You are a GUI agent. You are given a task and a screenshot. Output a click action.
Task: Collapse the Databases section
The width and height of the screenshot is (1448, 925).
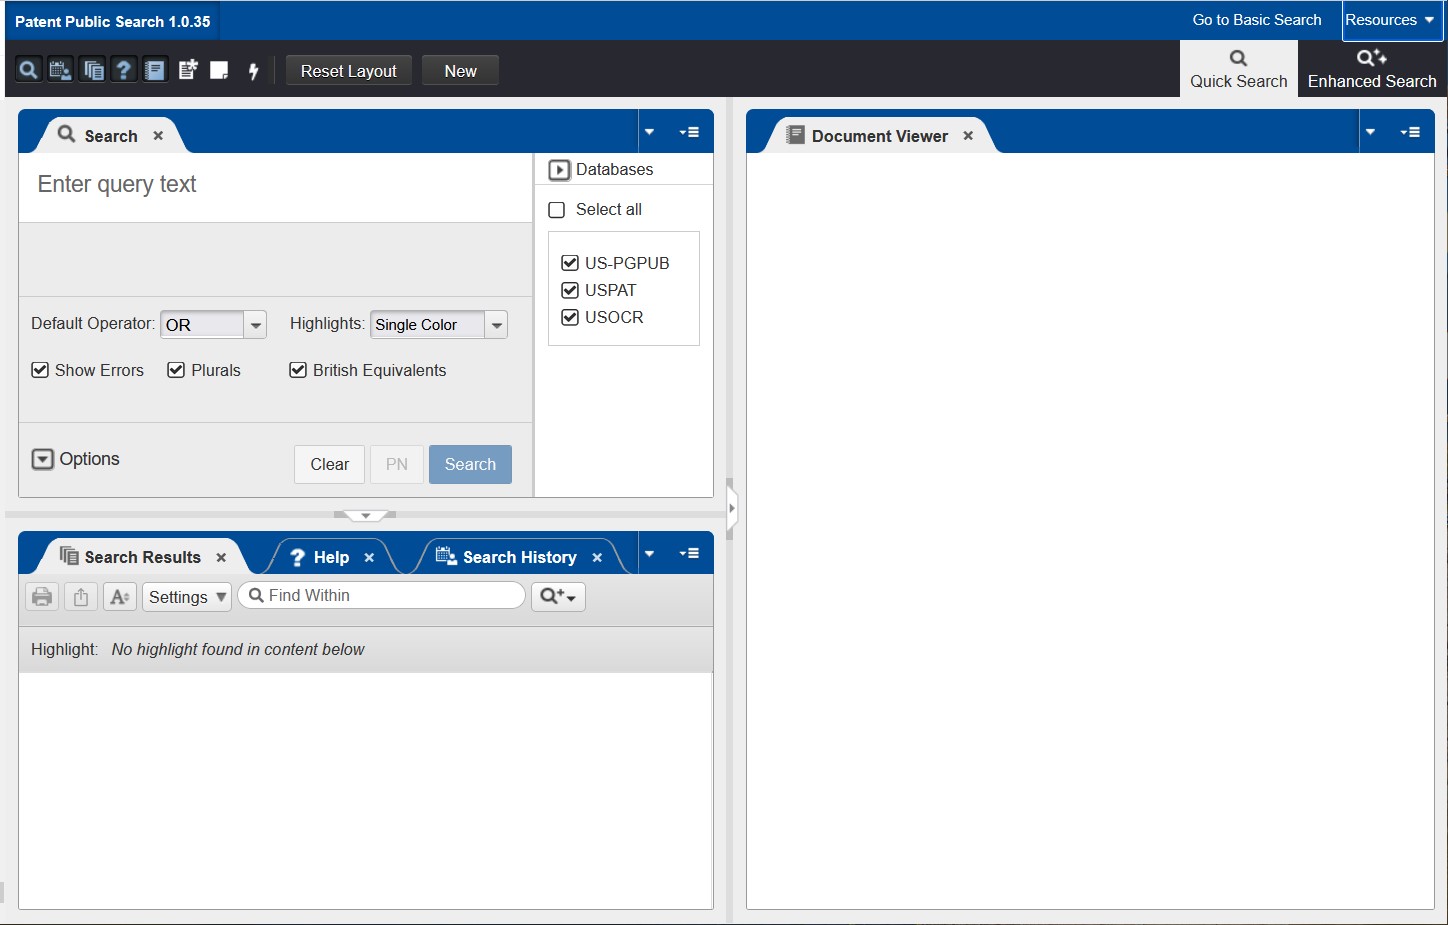pos(559,170)
